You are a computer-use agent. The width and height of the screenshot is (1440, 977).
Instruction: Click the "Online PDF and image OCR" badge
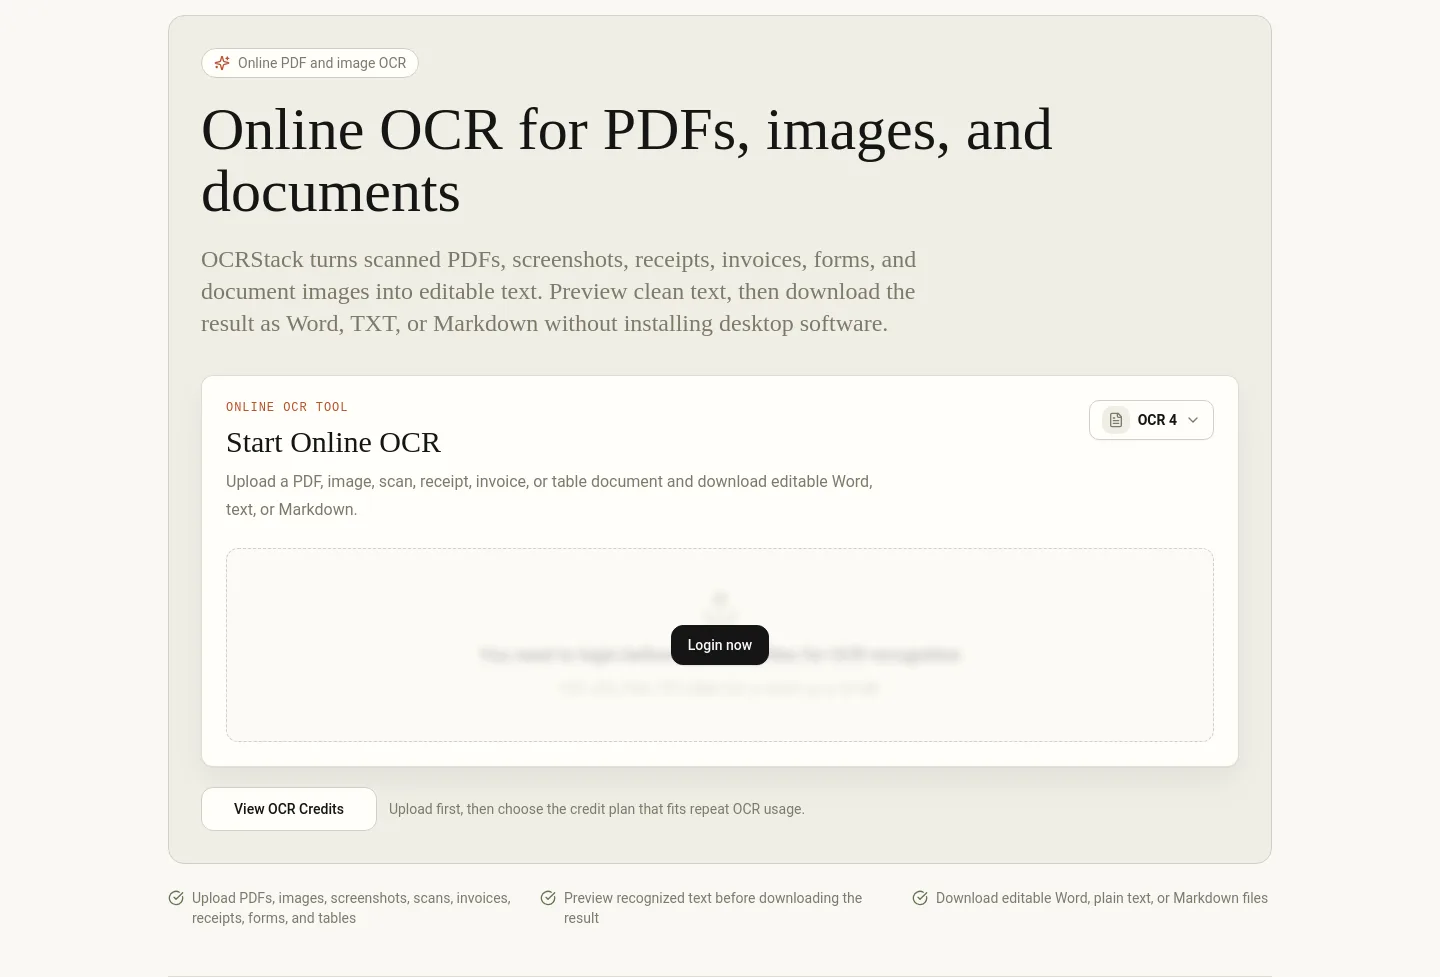point(310,63)
